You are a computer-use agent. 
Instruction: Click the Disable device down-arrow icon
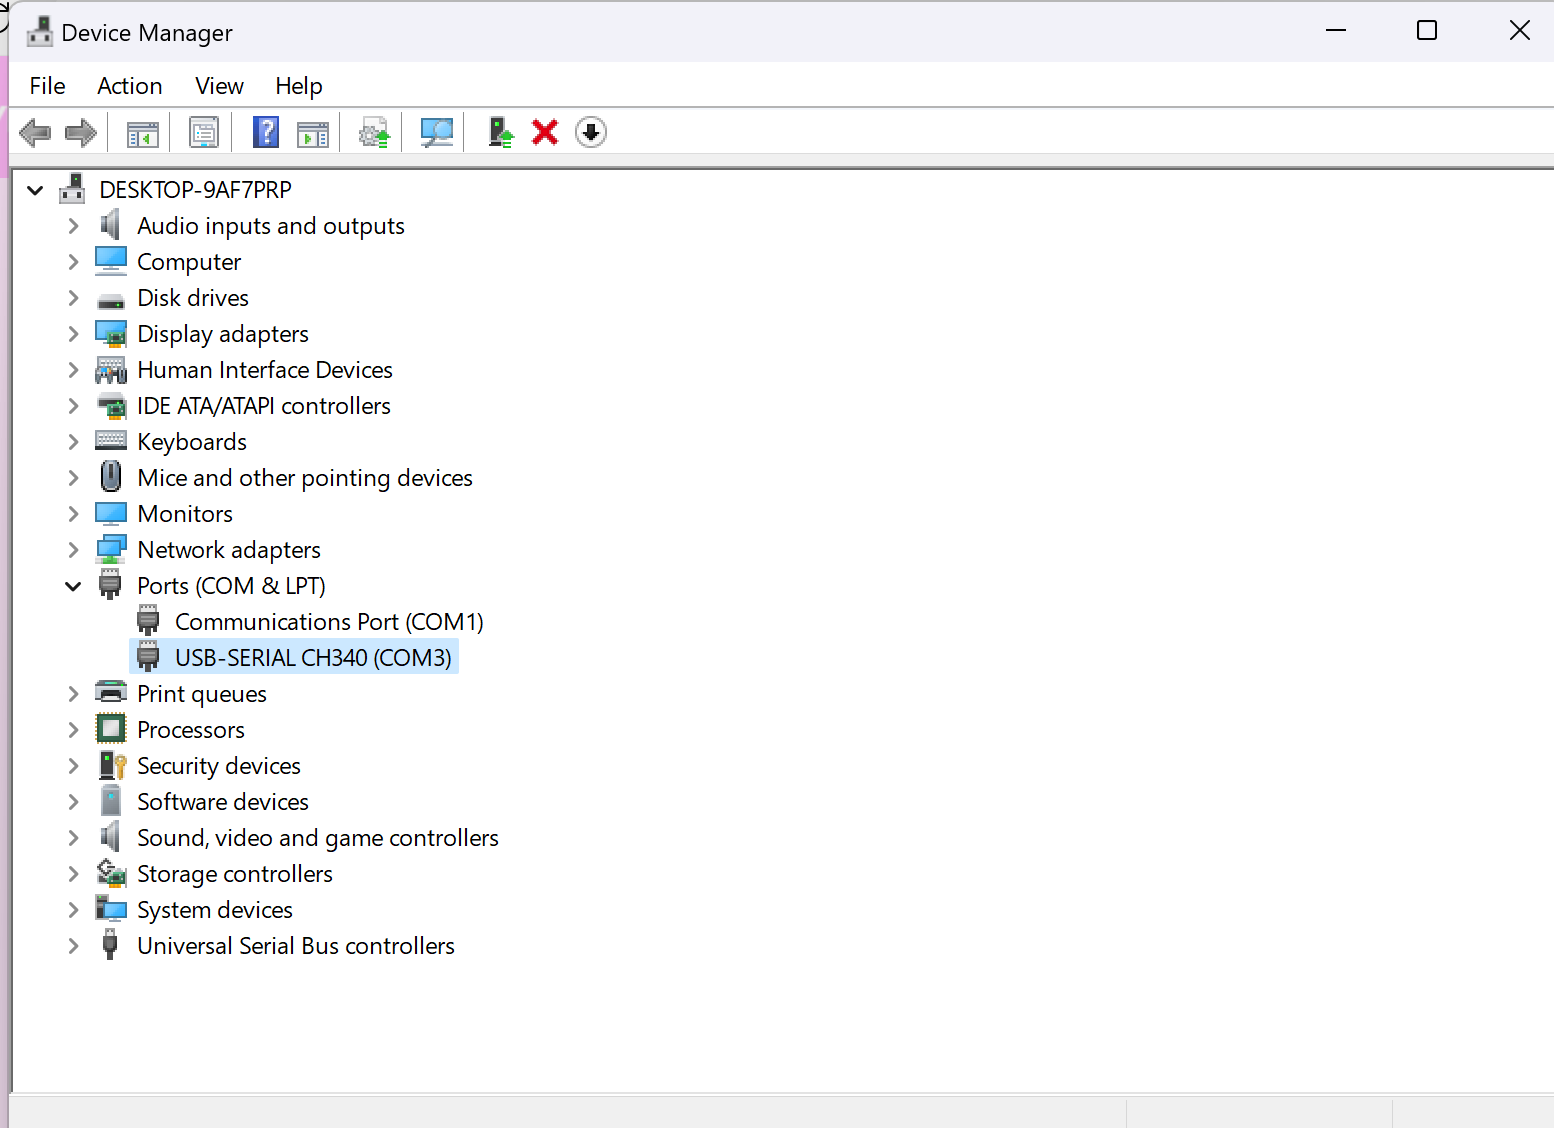[591, 132]
